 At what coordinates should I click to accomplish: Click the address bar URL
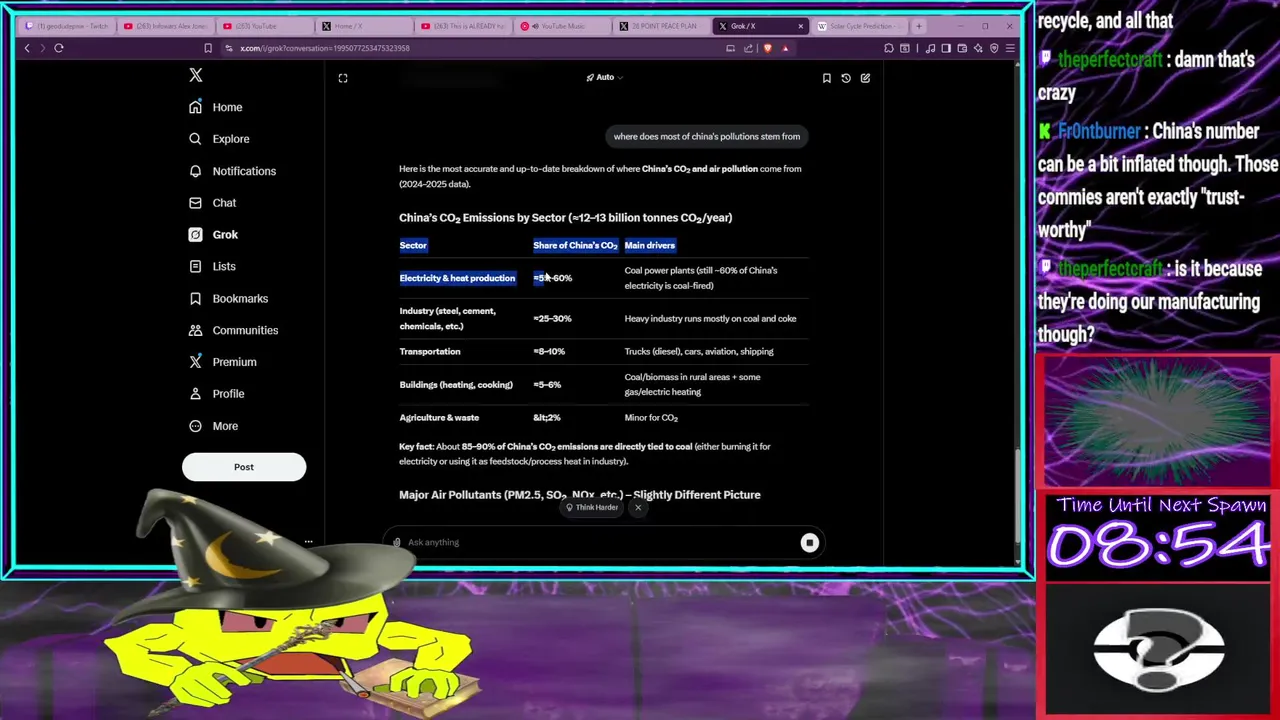[325, 48]
